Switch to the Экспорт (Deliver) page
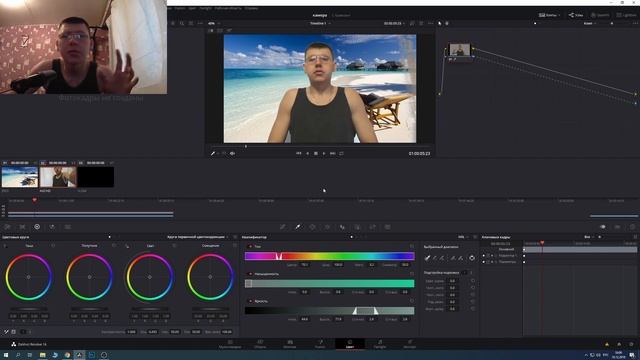This screenshot has width=640, height=360. (409, 344)
